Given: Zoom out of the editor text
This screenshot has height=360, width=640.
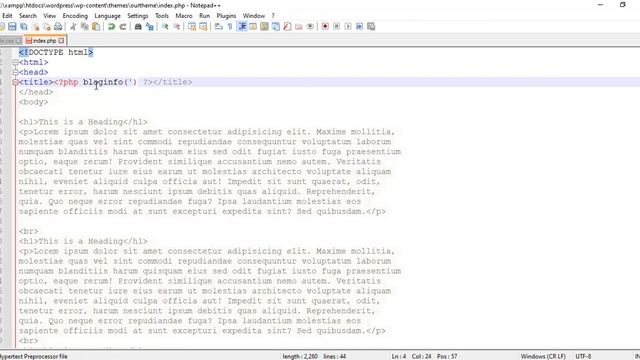Looking at the screenshot, I should coord(176,27).
